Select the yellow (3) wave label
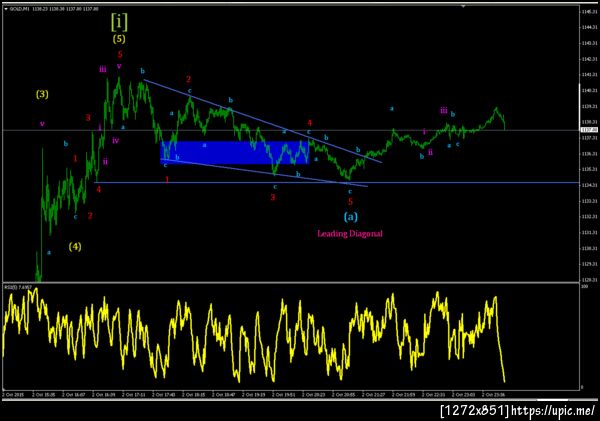Screen dimensions: 600x421 pyautogui.click(x=42, y=94)
